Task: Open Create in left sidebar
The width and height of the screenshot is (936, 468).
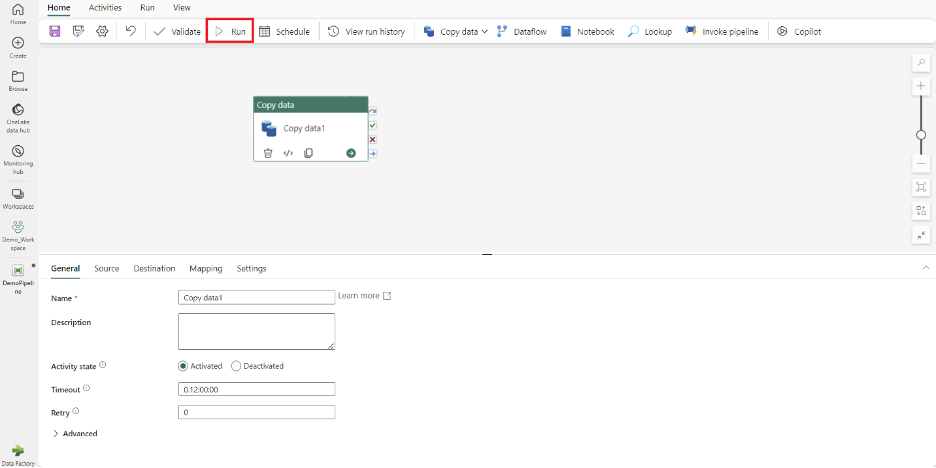Action: point(18,48)
